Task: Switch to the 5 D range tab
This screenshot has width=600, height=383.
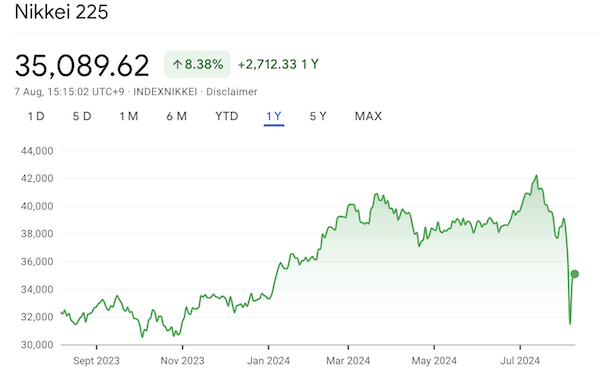Action: [82, 116]
